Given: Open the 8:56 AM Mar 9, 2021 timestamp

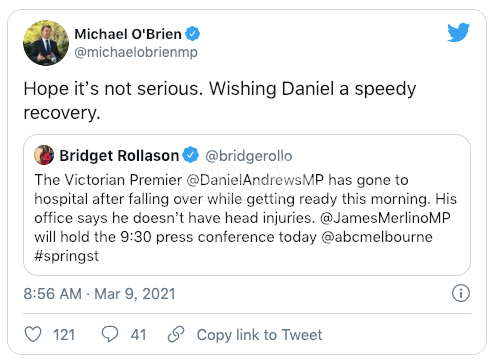Looking at the screenshot, I should pyautogui.click(x=99, y=294).
